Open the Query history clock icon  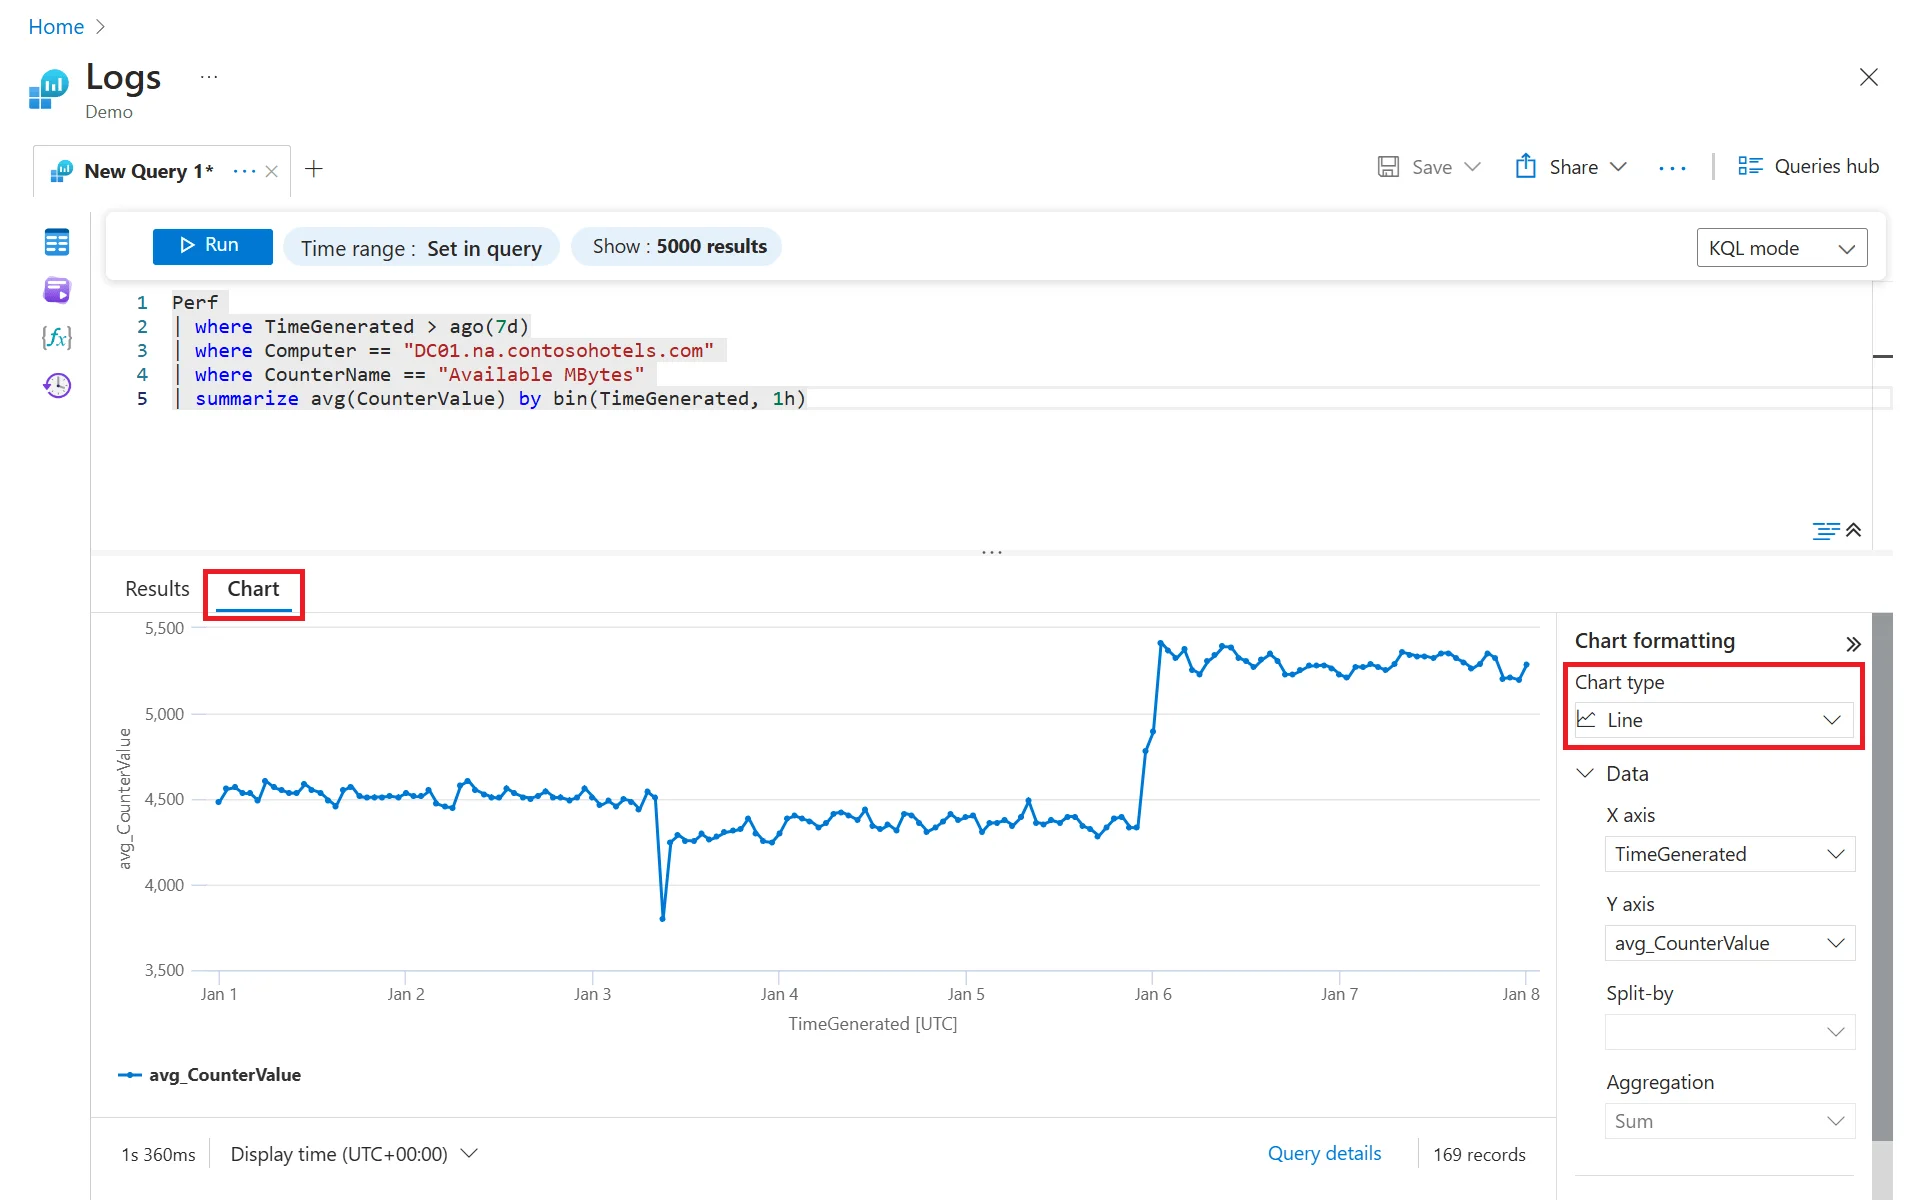pos(57,385)
